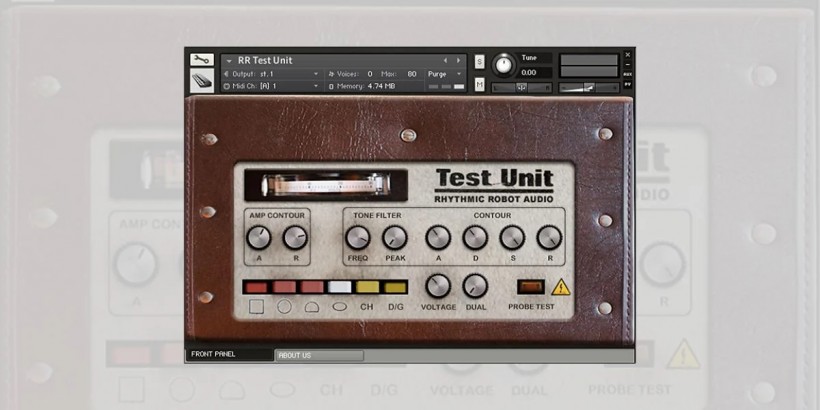Expand the Purge dropdown menu
This screenshot has width=820, height=410.
coord(445,73)
